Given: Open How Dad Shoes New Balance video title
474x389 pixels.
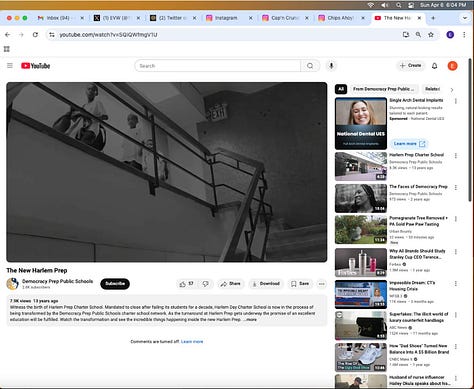Looking at the screenshot, I should click(x=419, y=349).
